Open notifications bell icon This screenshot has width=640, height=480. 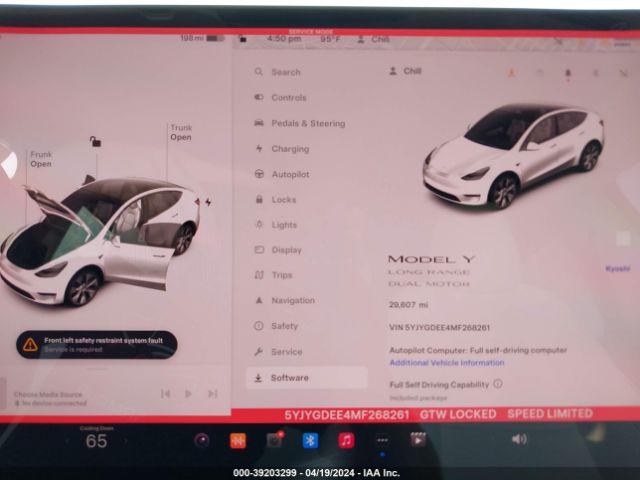click(567, 73)
